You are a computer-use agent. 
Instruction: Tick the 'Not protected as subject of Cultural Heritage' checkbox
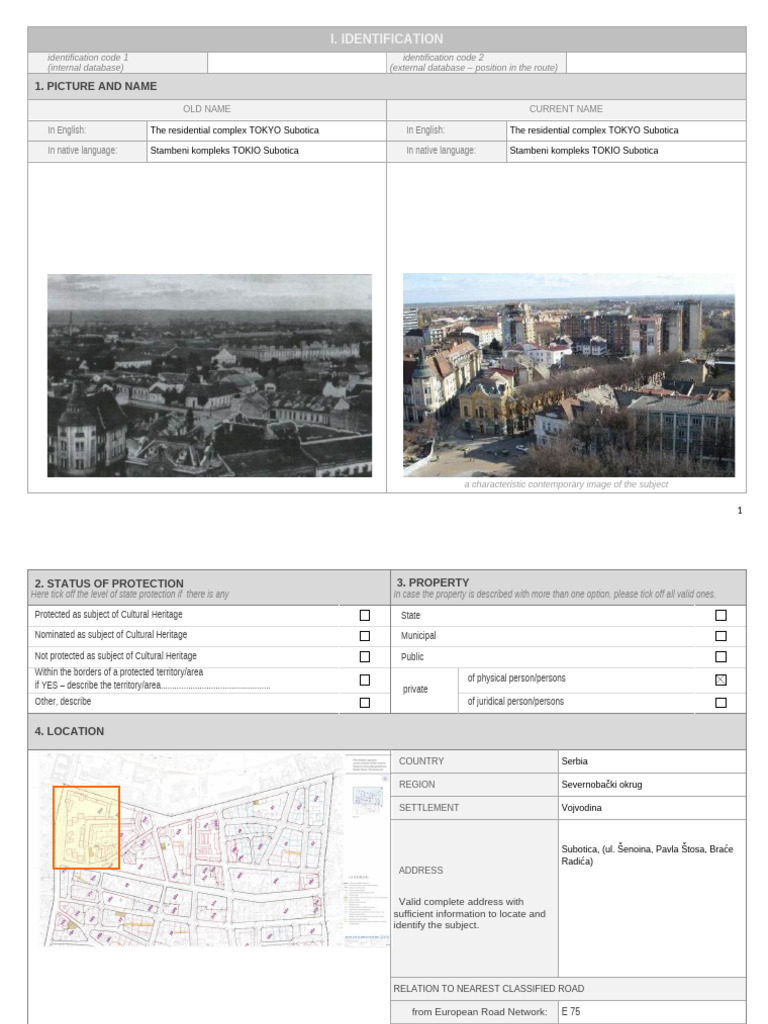pos(364,656)
